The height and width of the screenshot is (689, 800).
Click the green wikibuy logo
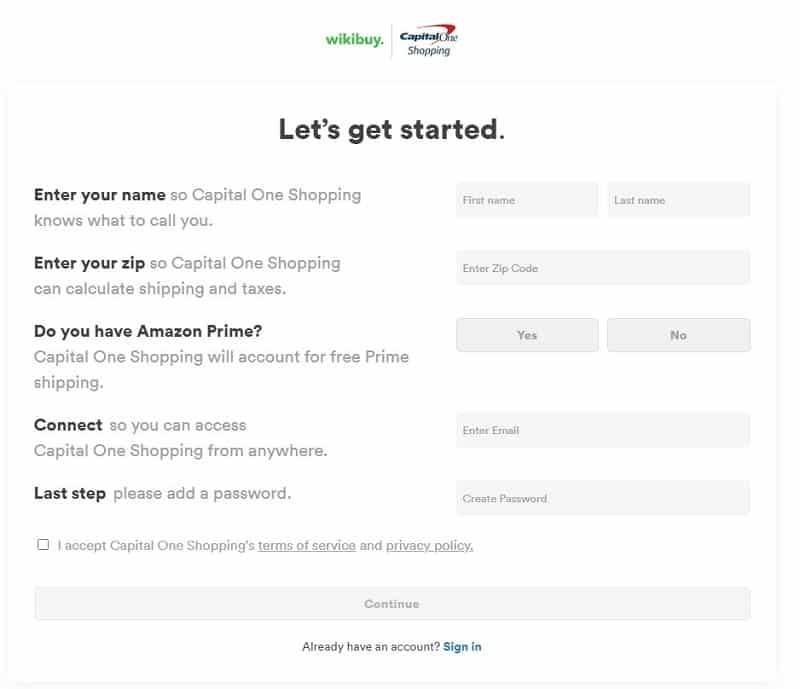(x=354, y=40)
